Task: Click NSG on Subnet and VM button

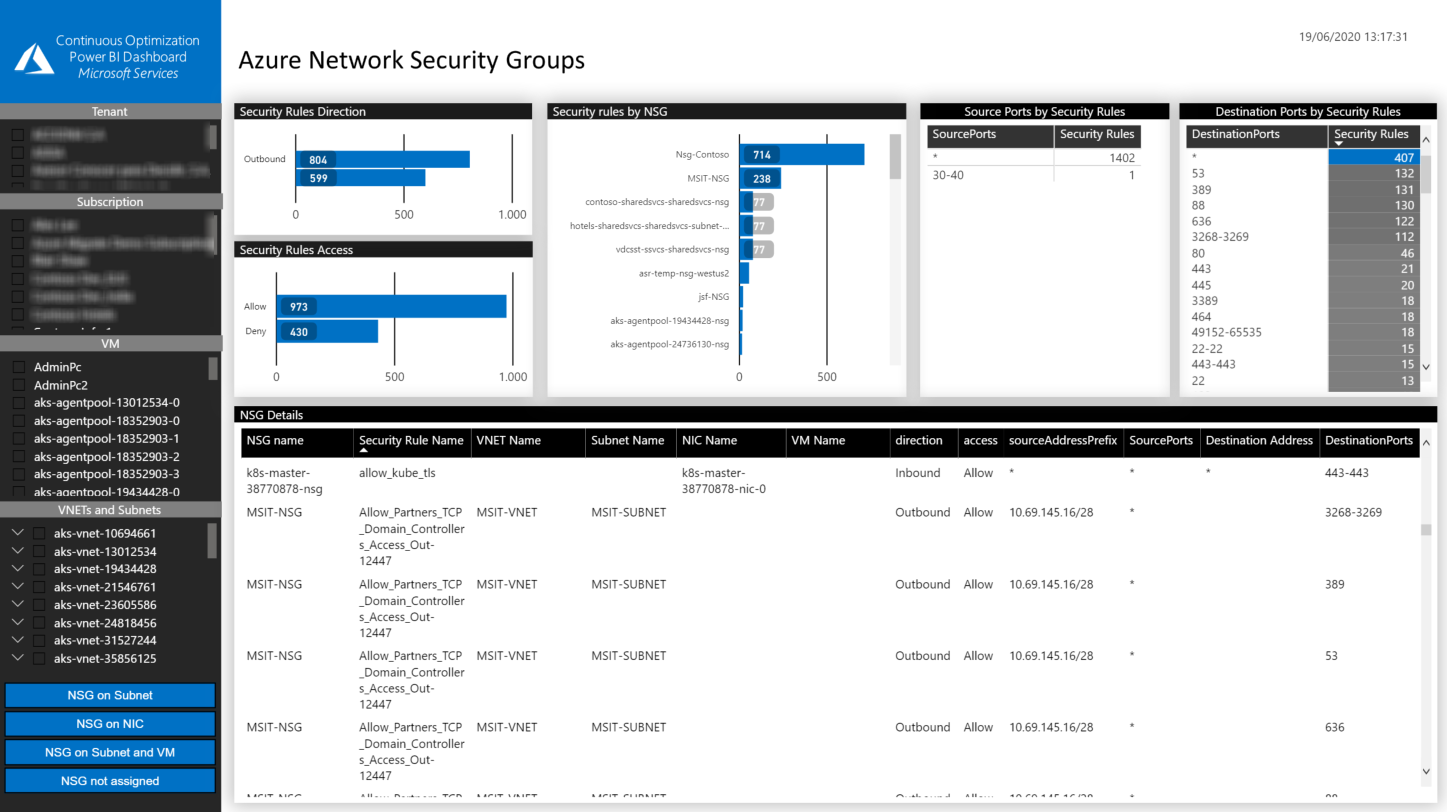Action: point(110,752)
